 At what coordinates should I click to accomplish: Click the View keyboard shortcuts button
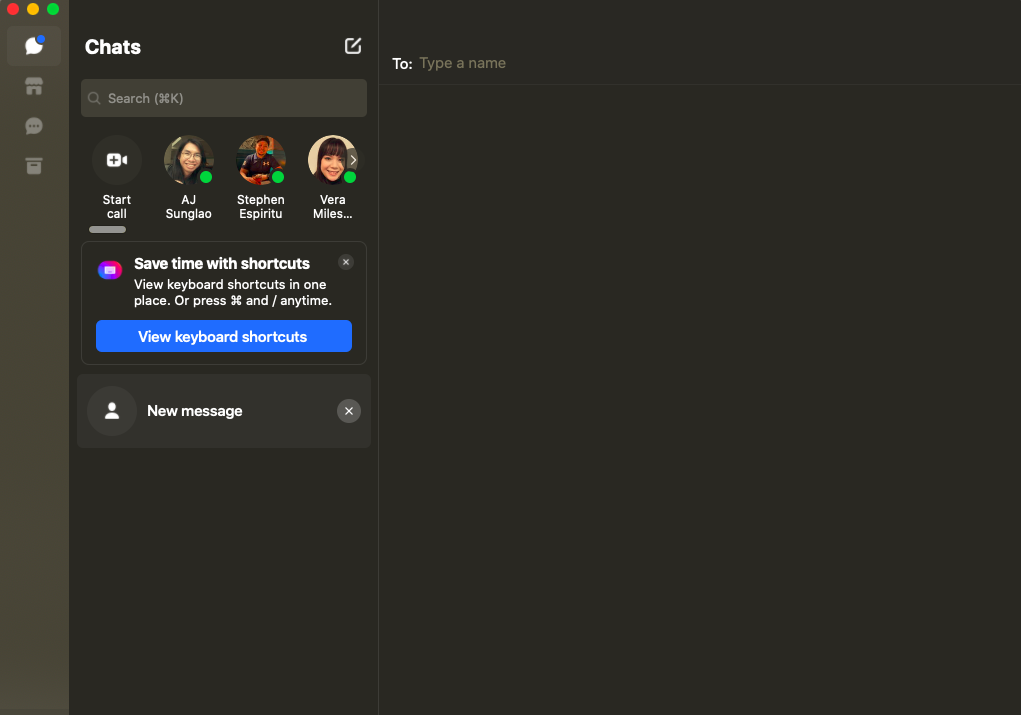(224, 336)
